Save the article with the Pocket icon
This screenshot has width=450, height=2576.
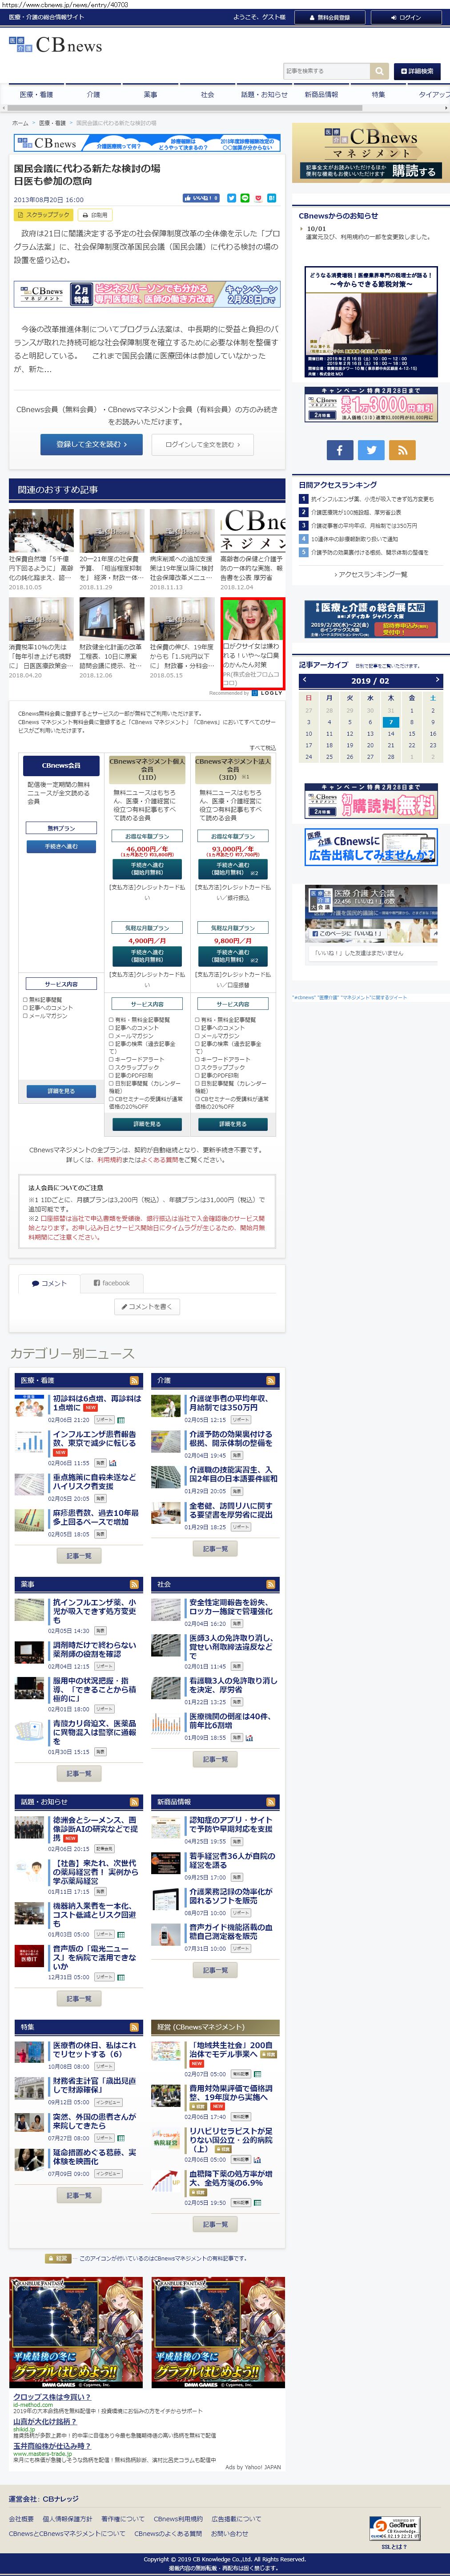[x=258, y=199]
